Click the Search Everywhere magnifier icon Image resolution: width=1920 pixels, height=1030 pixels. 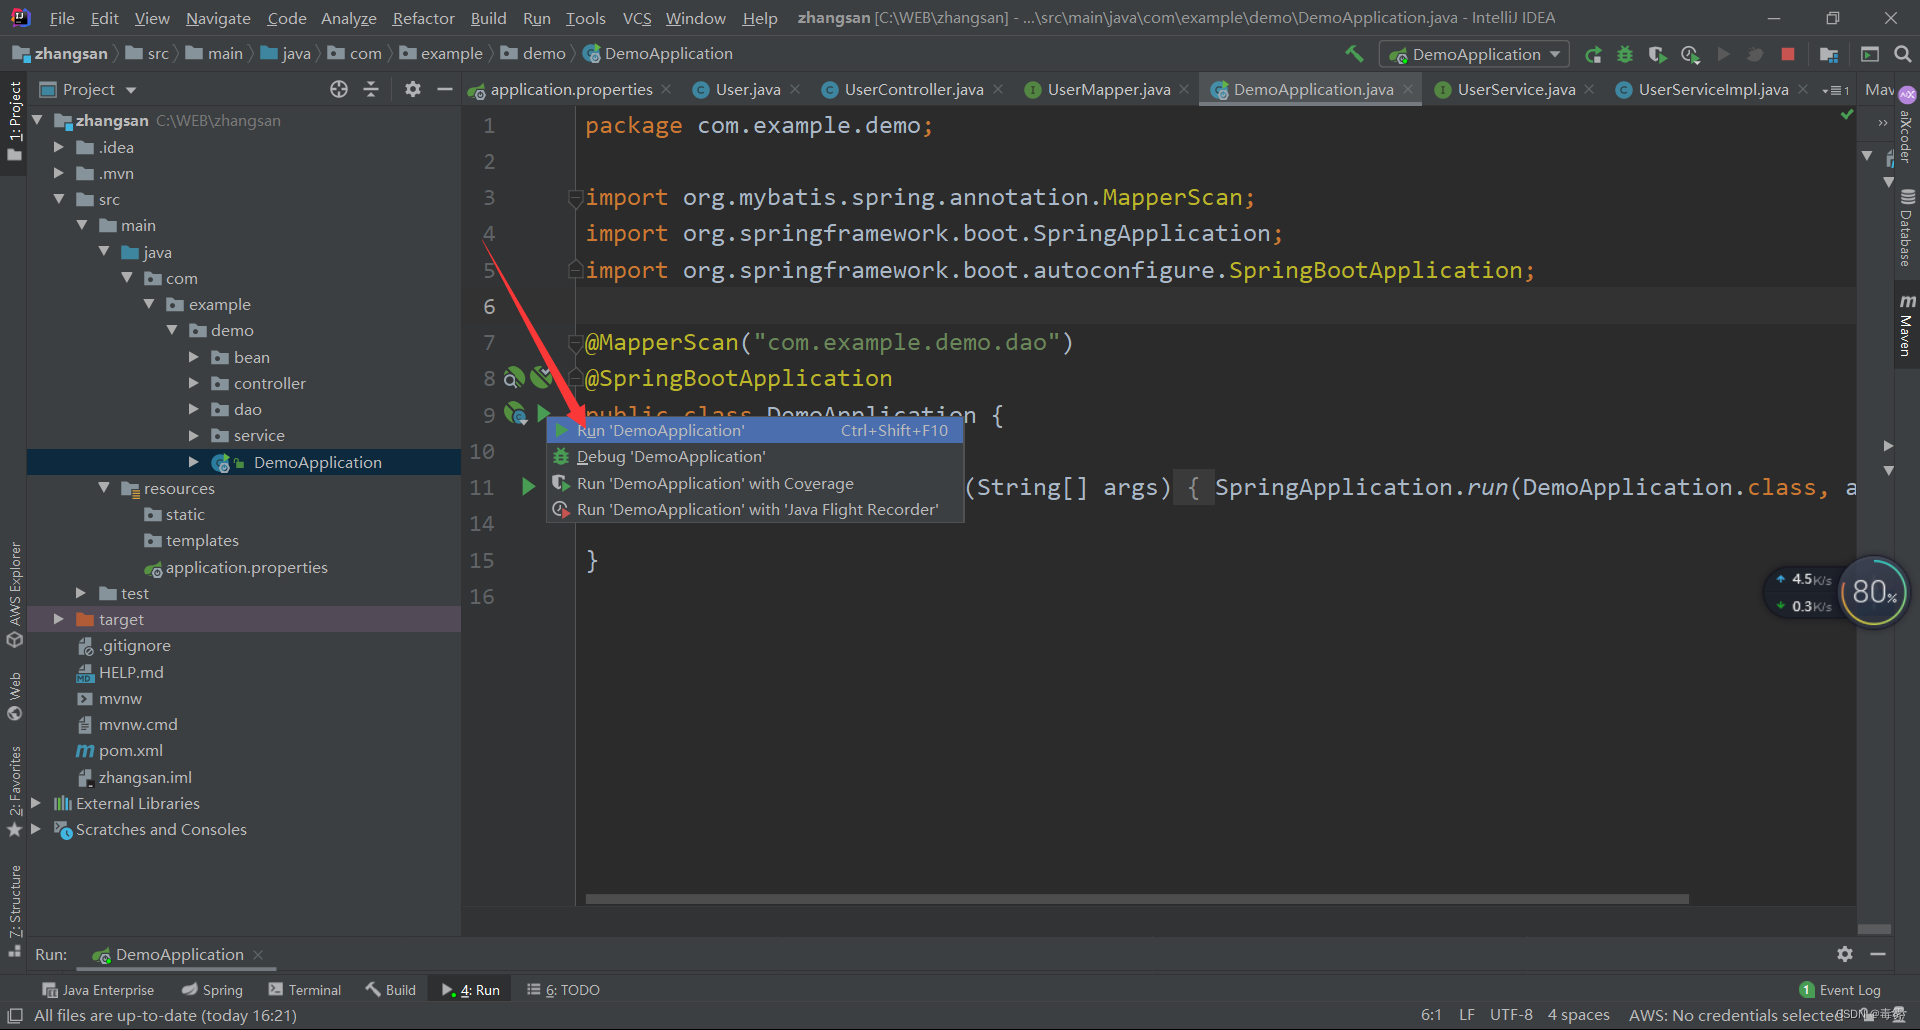[x=1903, y=54]
